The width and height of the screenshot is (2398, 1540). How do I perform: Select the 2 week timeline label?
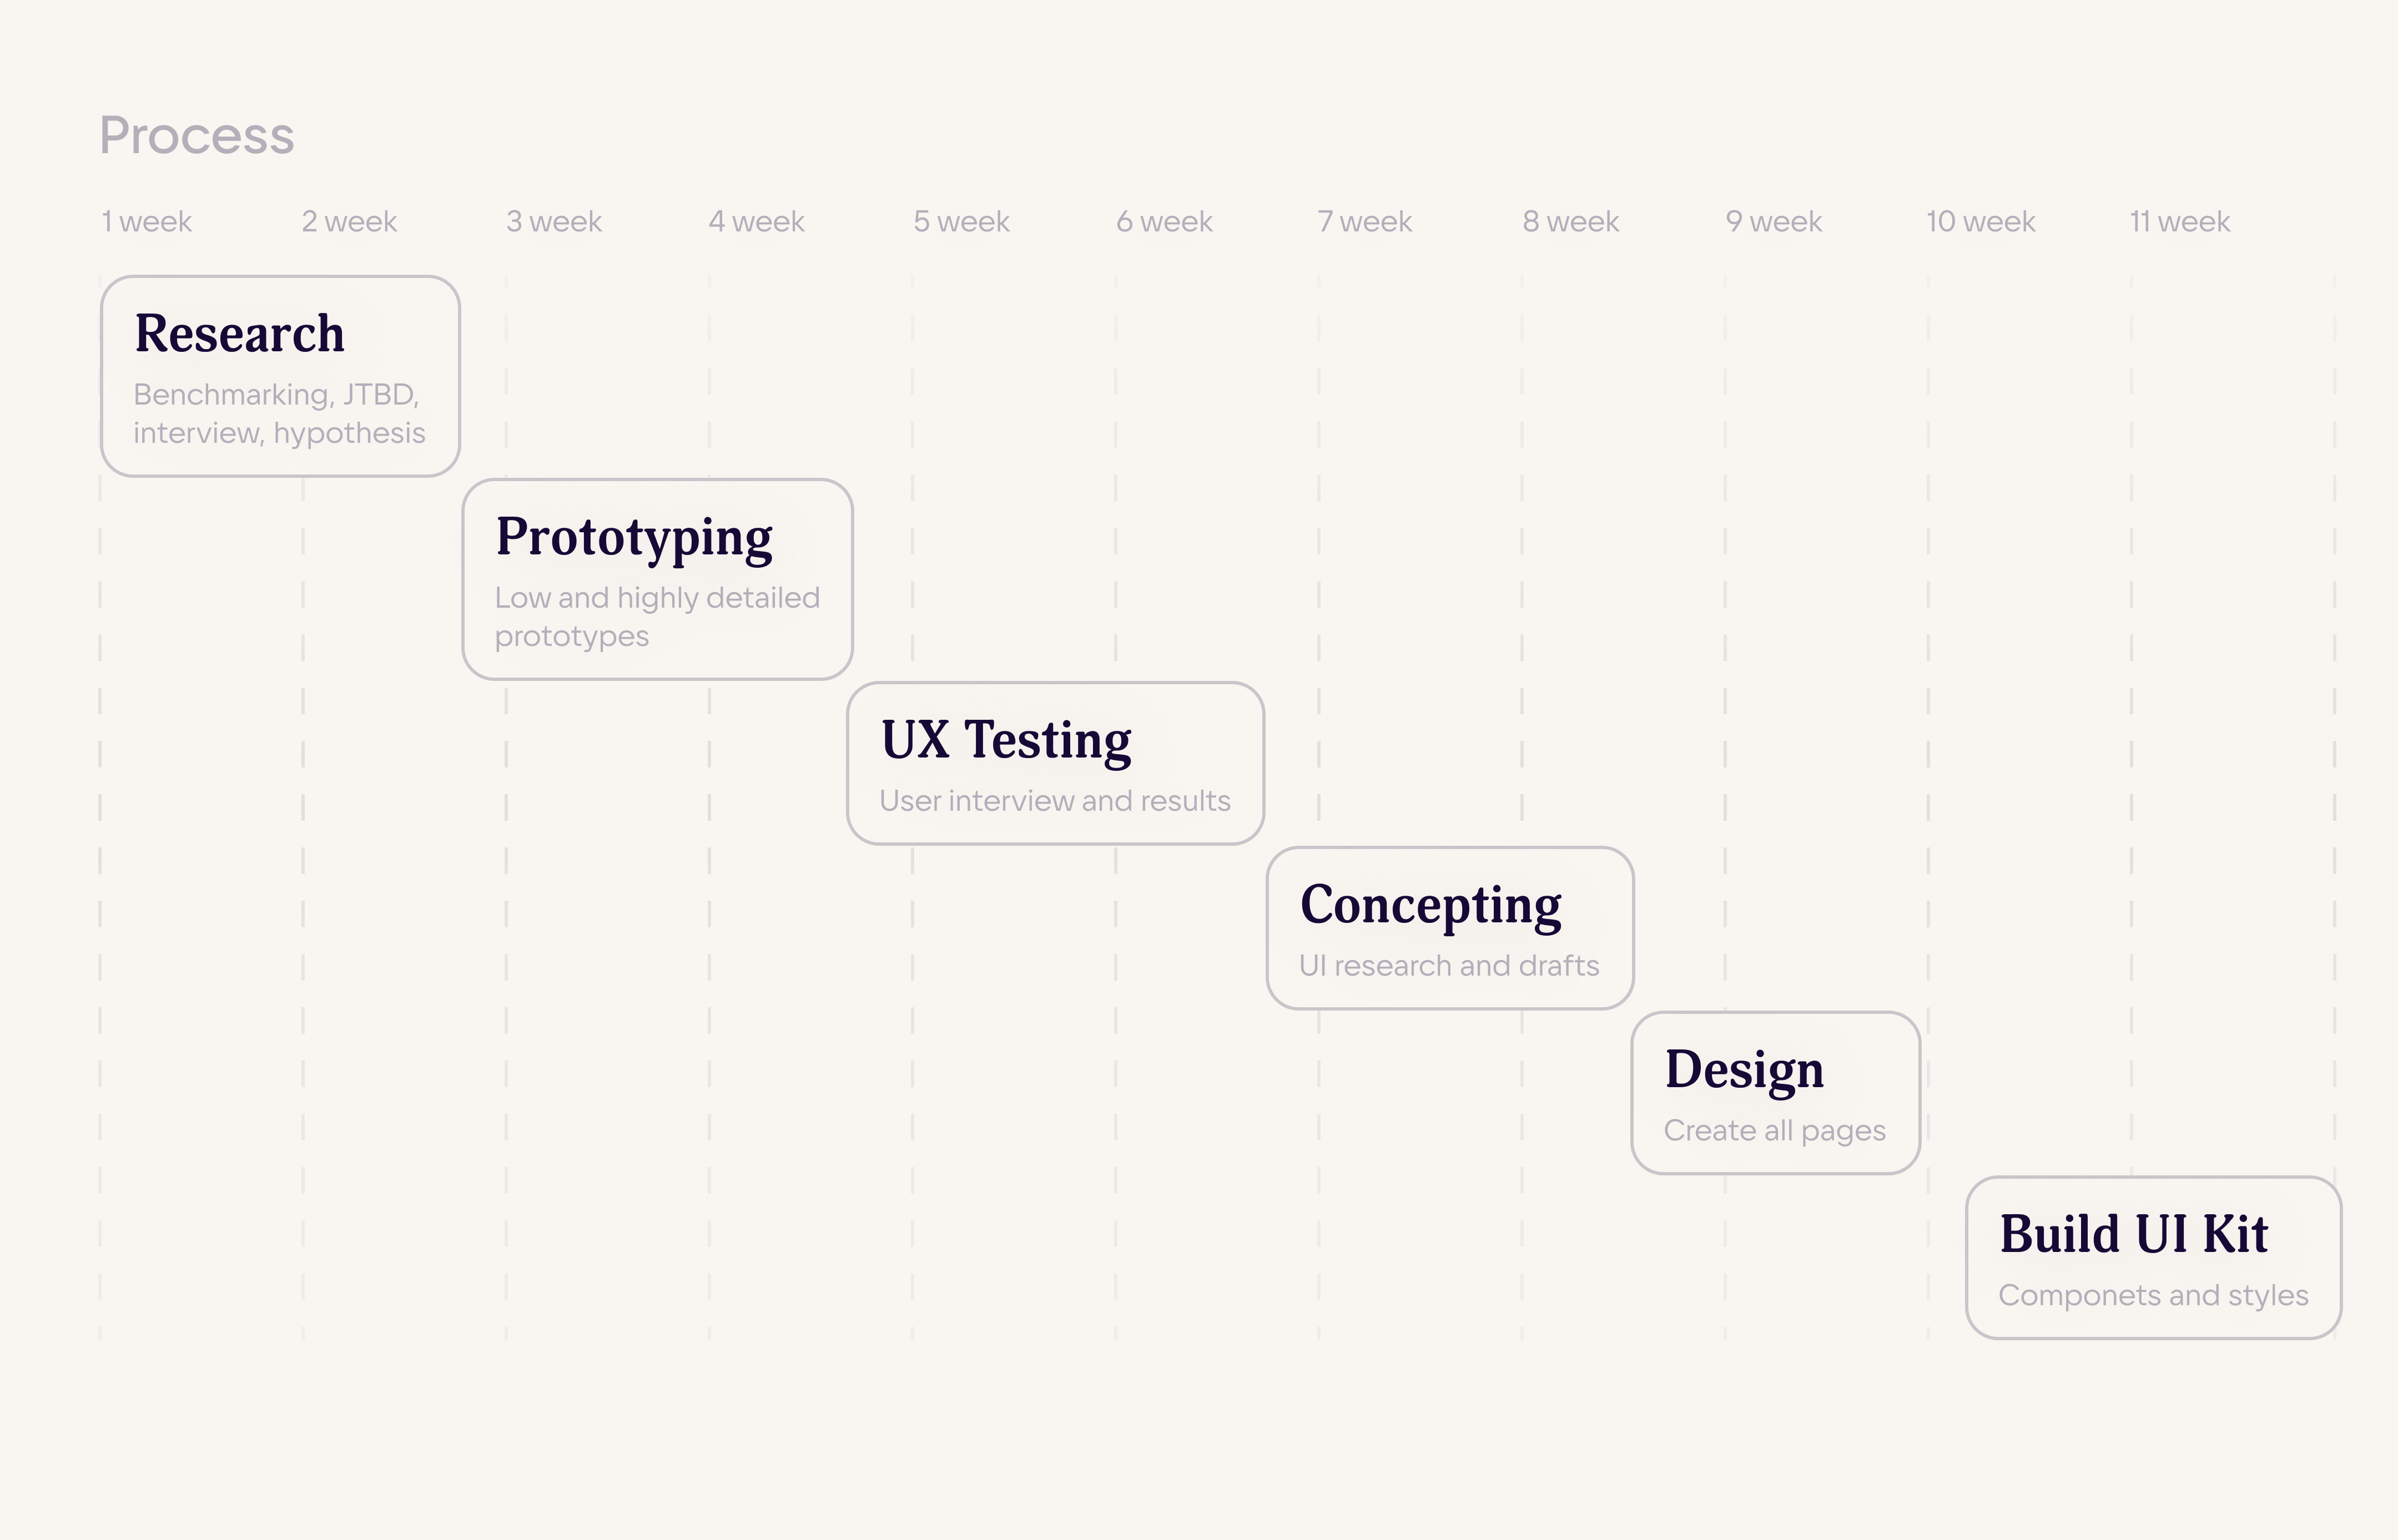point(349,221)
